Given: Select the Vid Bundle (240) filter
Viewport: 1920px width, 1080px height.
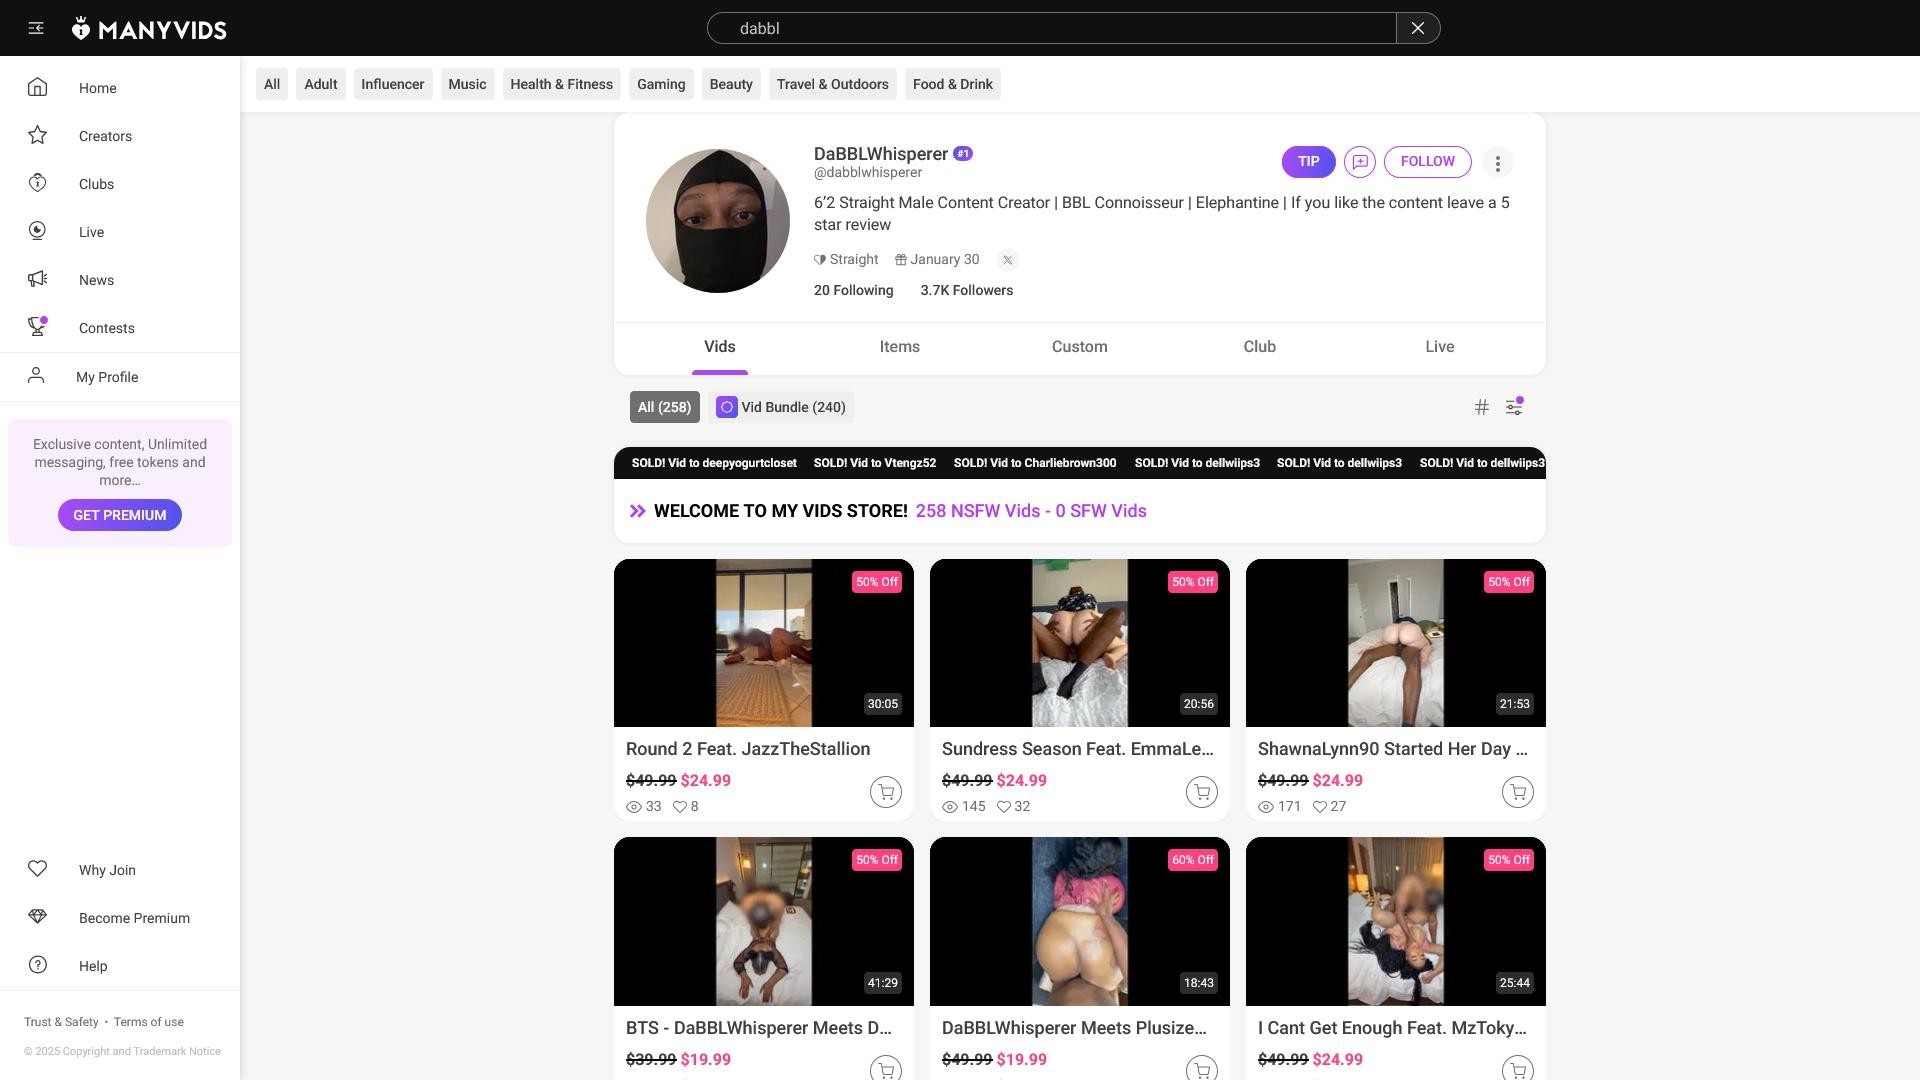Looking at the screenshot, I should click(x=781, y=407).
